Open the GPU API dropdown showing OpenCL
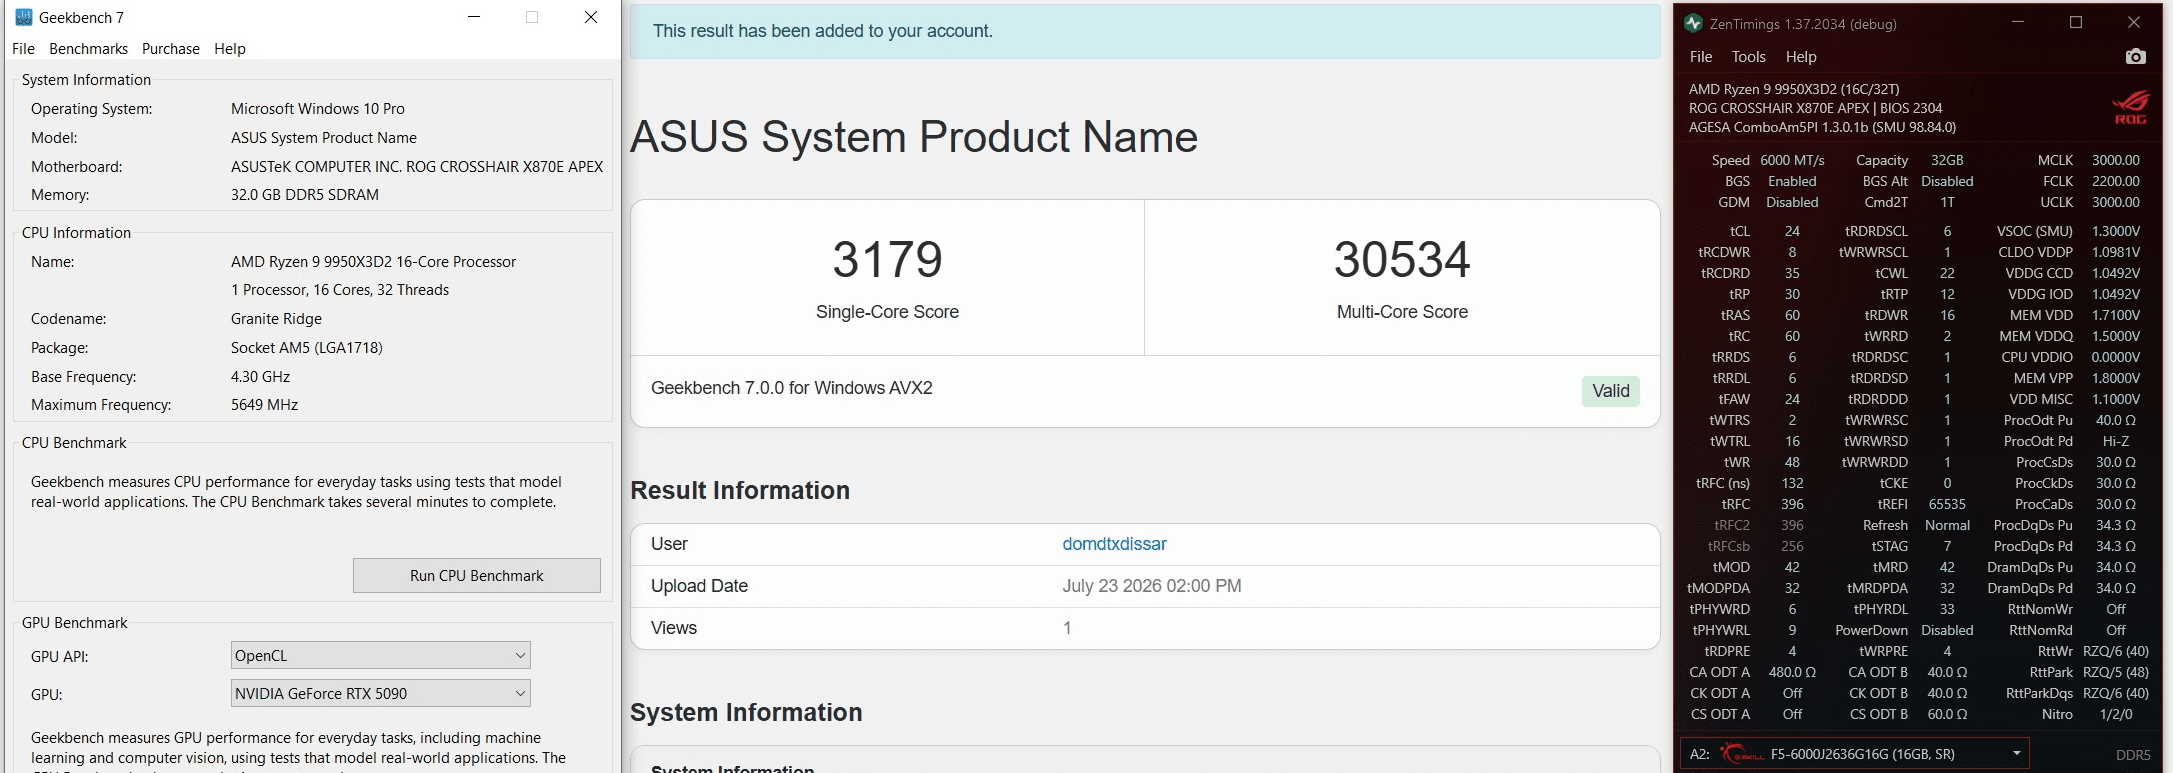 pyautogui.click(x=380, y=656)
